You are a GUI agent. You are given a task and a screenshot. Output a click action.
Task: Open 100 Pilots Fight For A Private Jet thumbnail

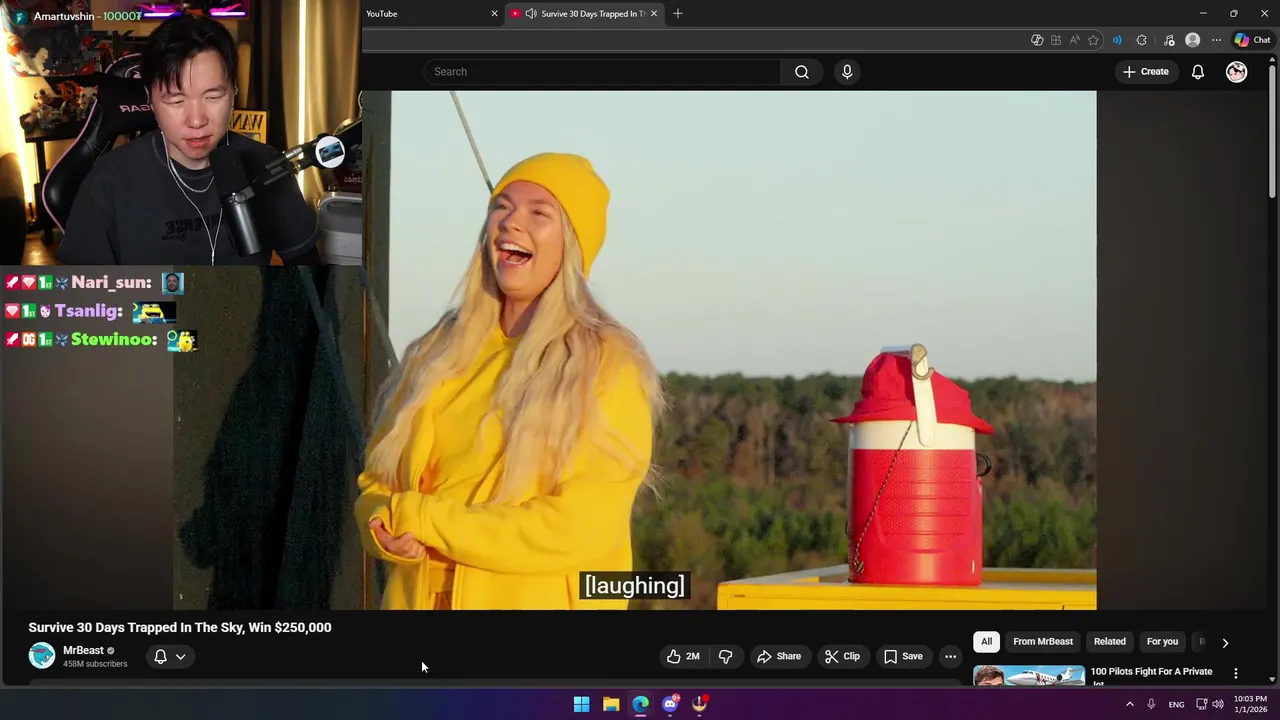(x=1029, y=676)
